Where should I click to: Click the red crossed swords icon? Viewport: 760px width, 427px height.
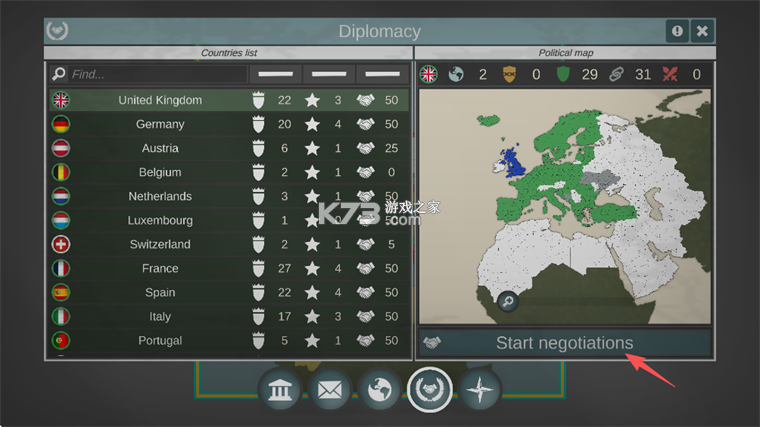click(x=670, y=74)
